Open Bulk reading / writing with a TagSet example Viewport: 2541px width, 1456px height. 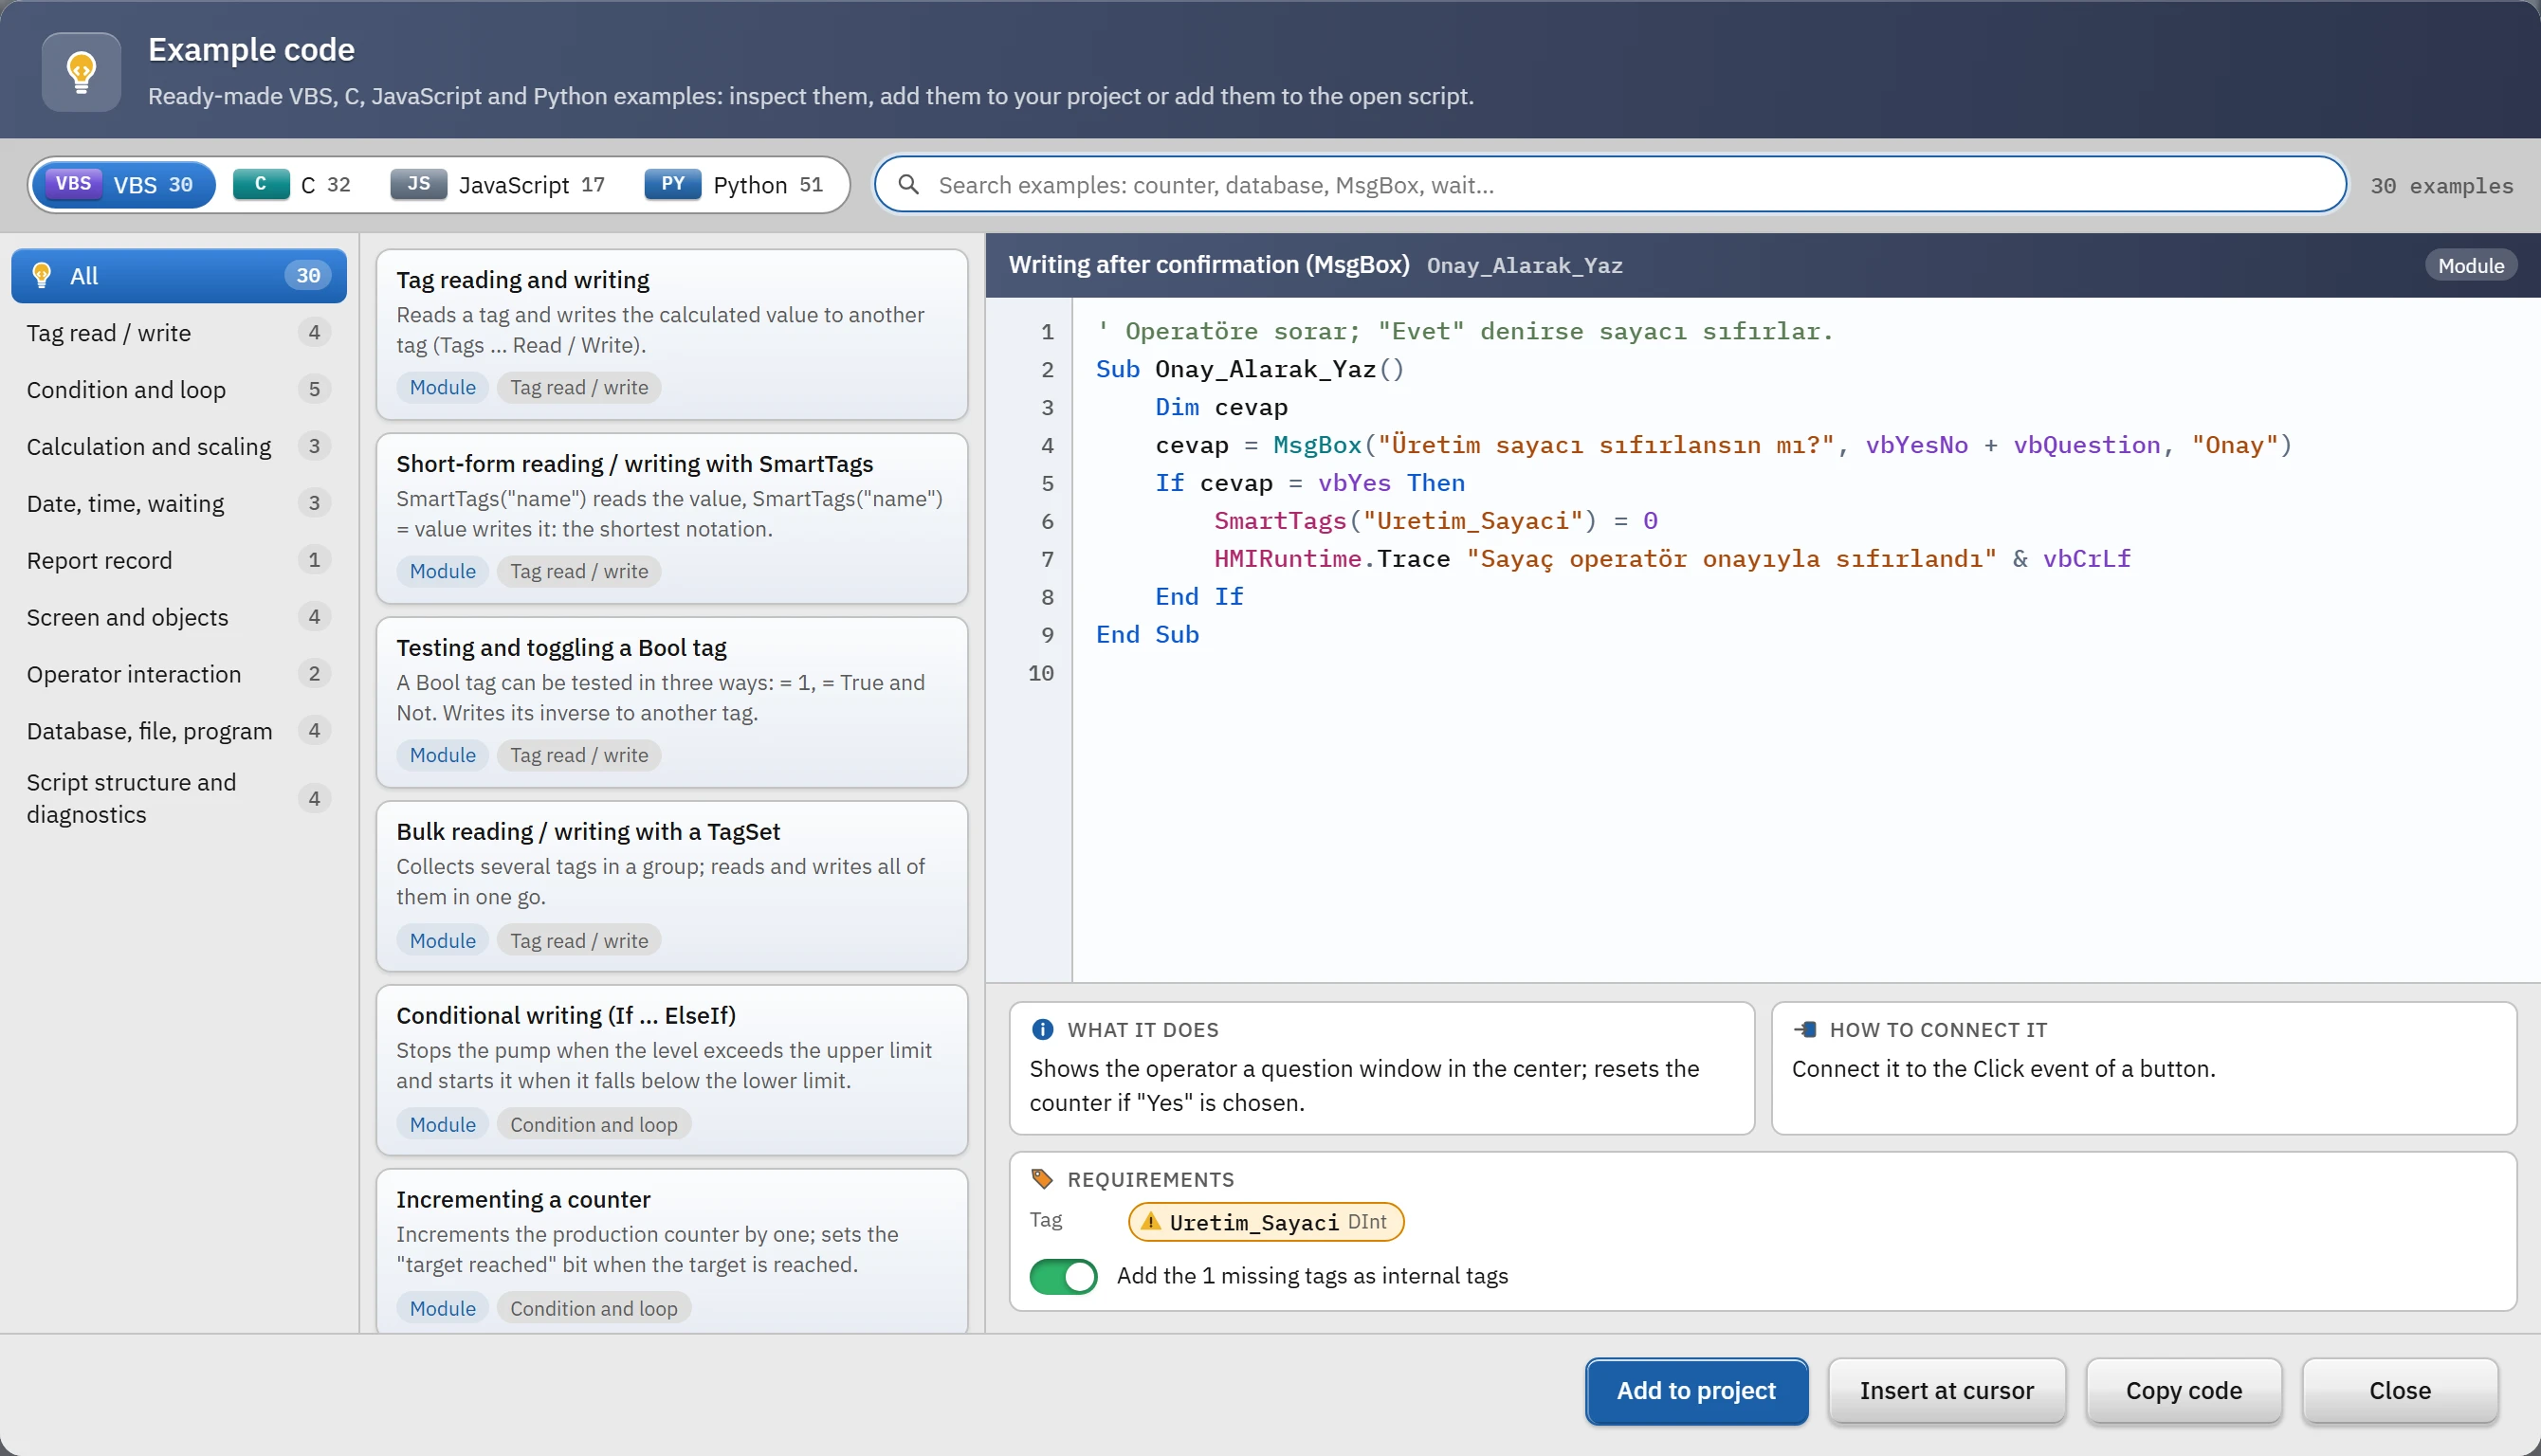click(672, 886)
